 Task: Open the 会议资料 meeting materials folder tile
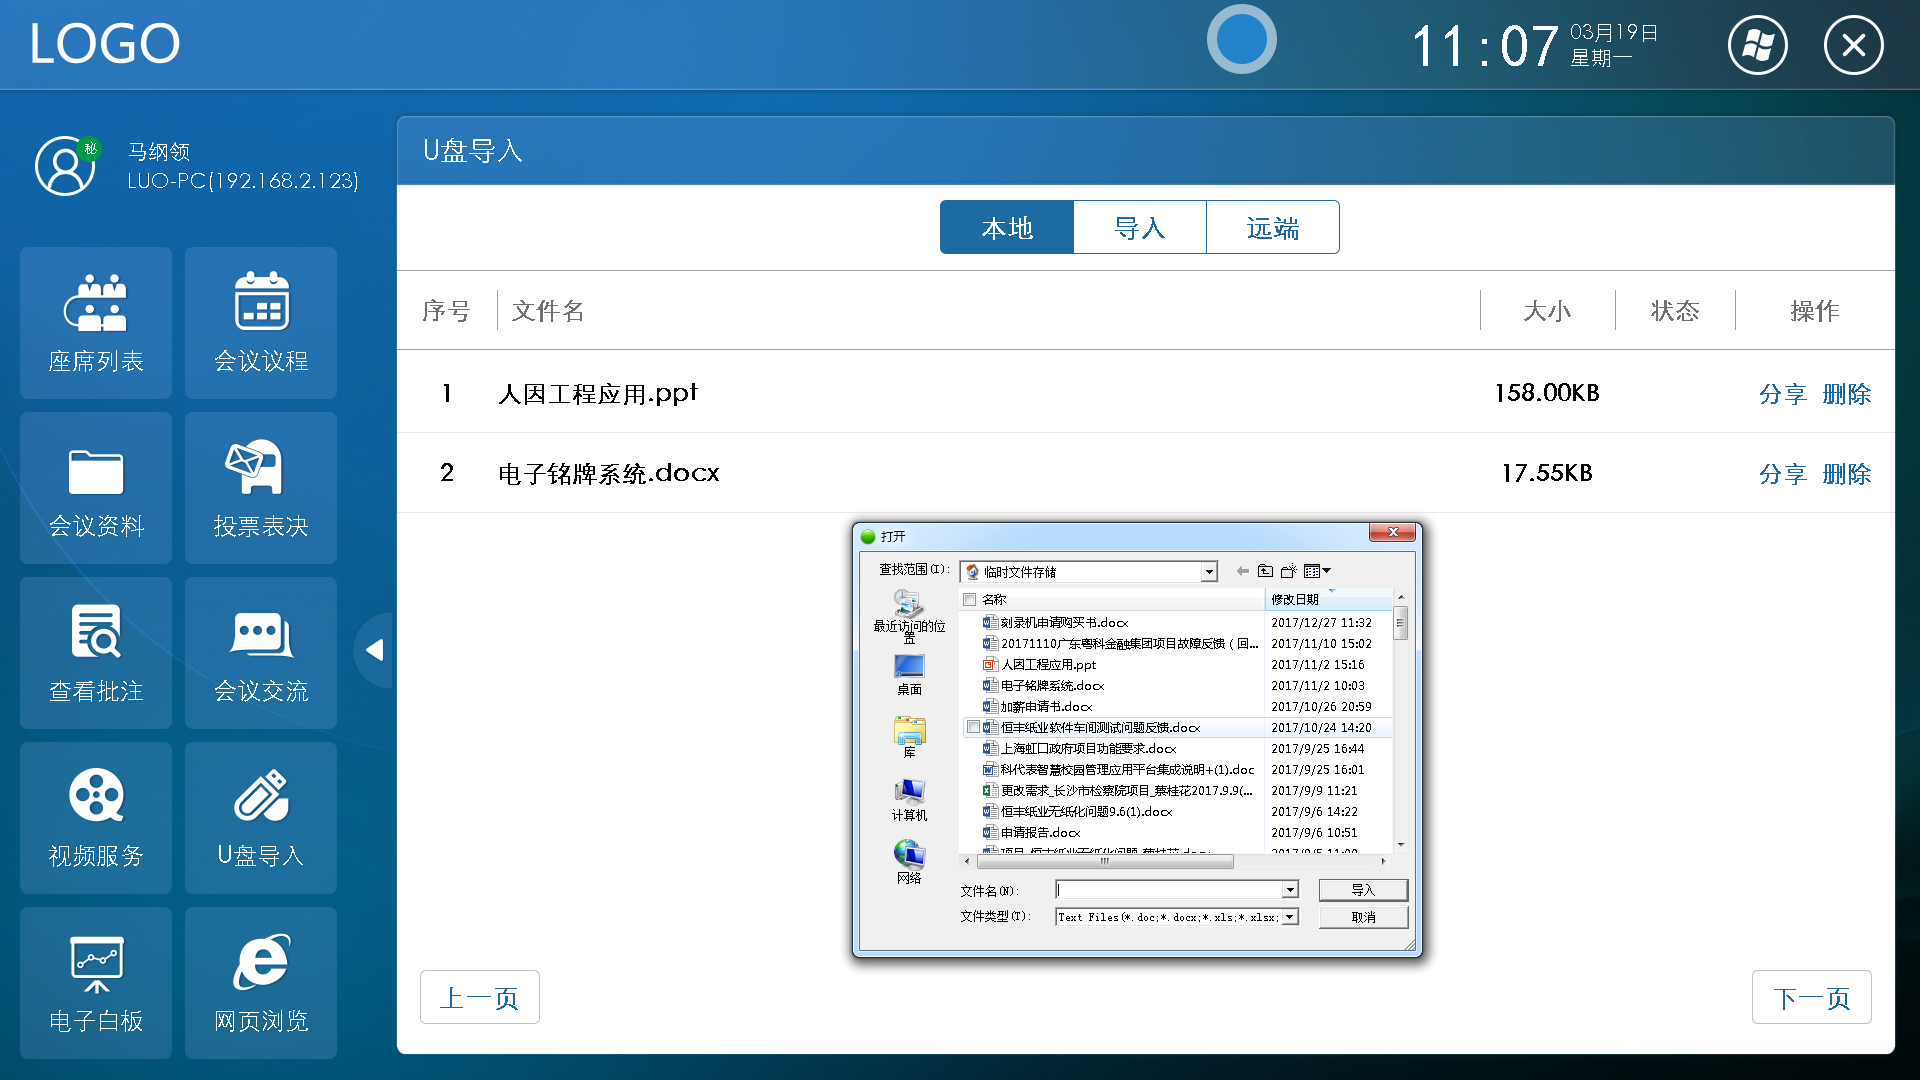96,487
